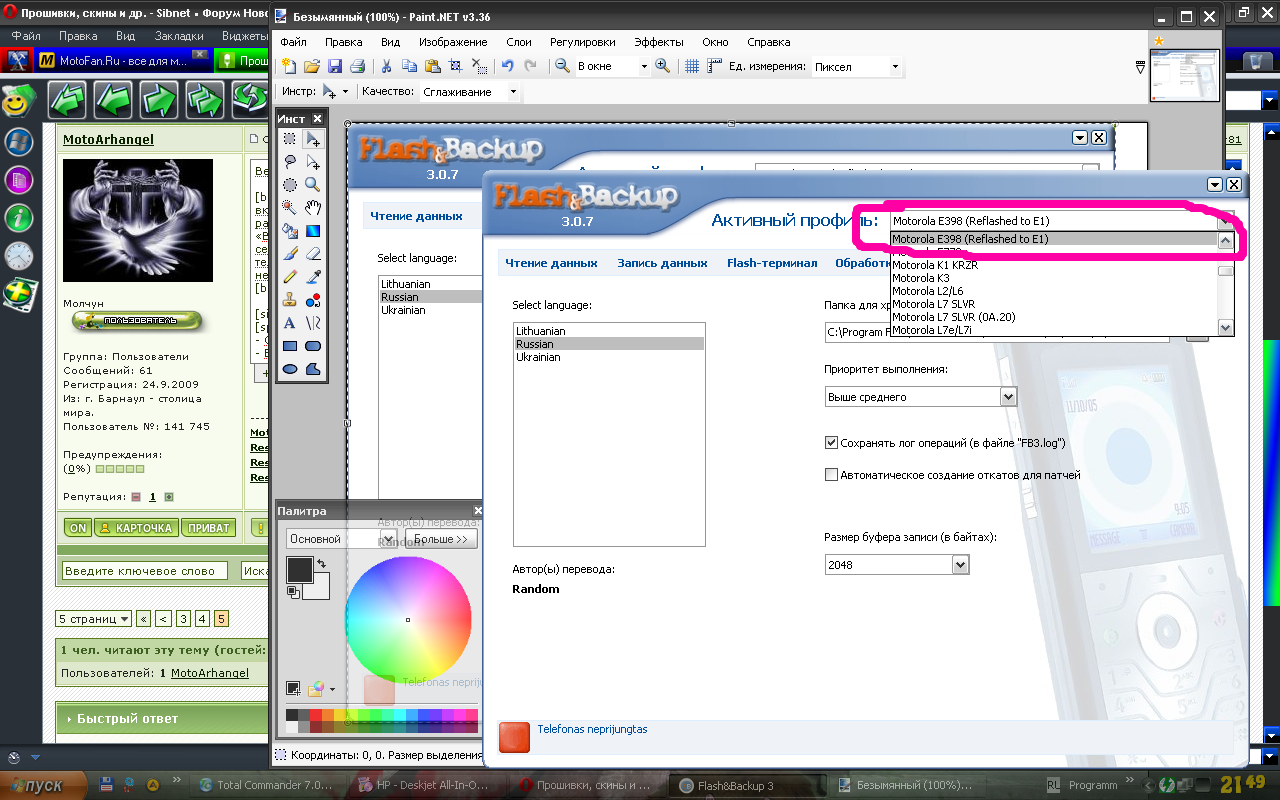Choose the primary color swatch
The height and width of the screenshot is (800, 1280).
click(x=299, y=570)
